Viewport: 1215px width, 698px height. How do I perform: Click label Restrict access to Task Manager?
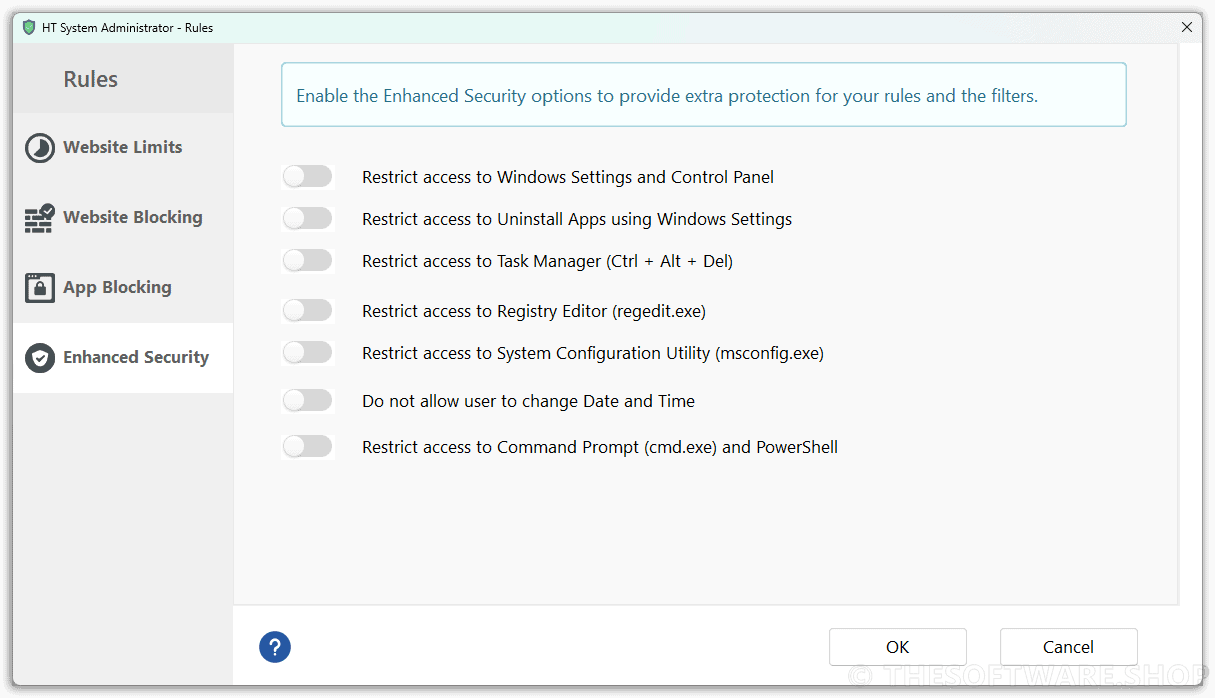point(548,261)
